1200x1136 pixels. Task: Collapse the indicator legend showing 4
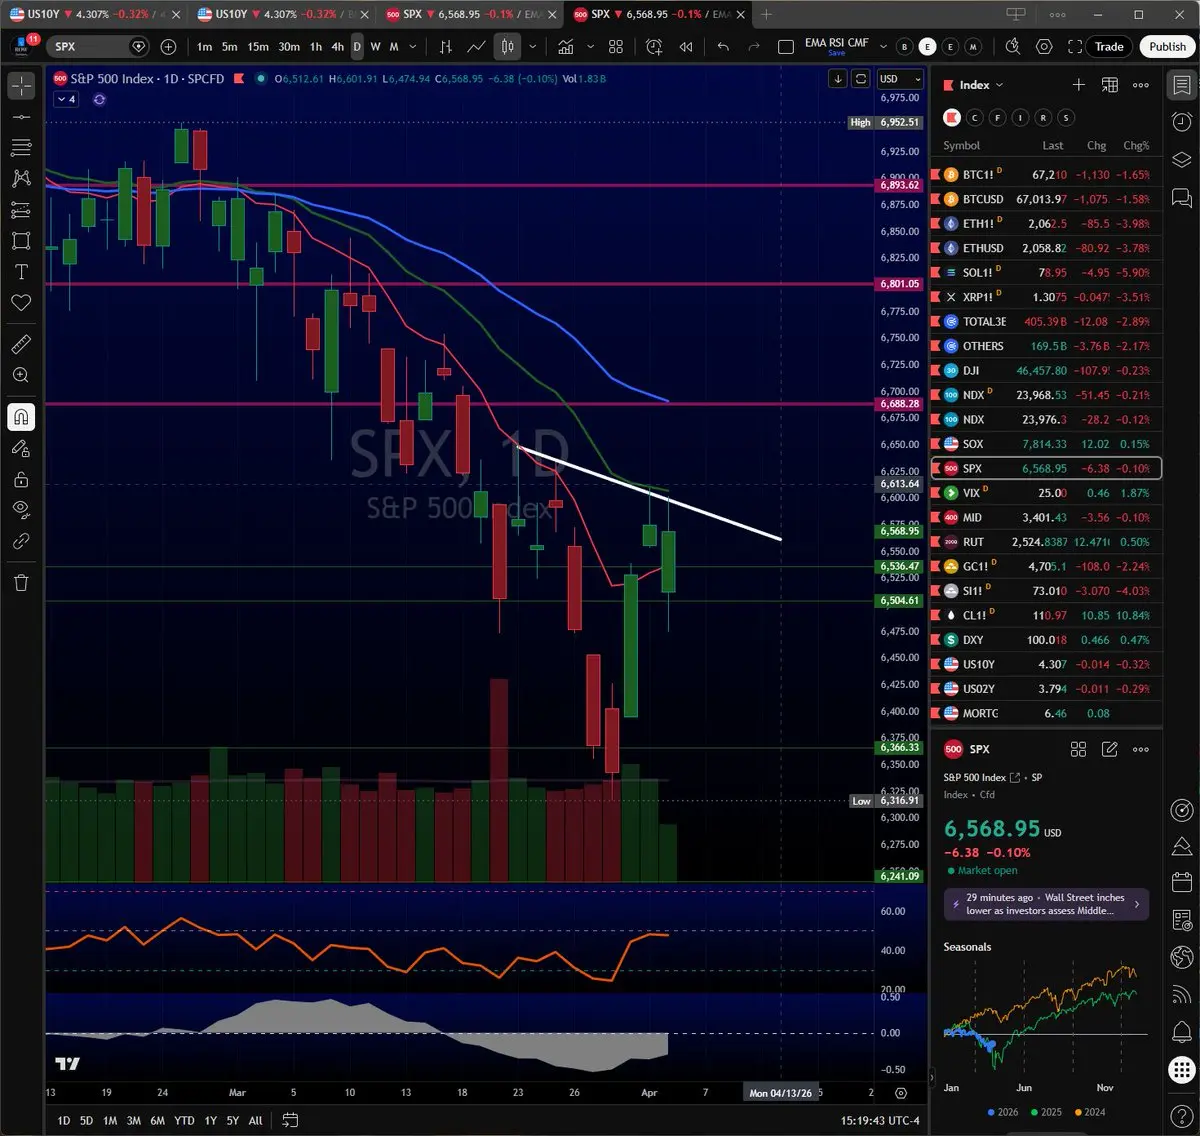pyautogui.click(x=66, y=99)
